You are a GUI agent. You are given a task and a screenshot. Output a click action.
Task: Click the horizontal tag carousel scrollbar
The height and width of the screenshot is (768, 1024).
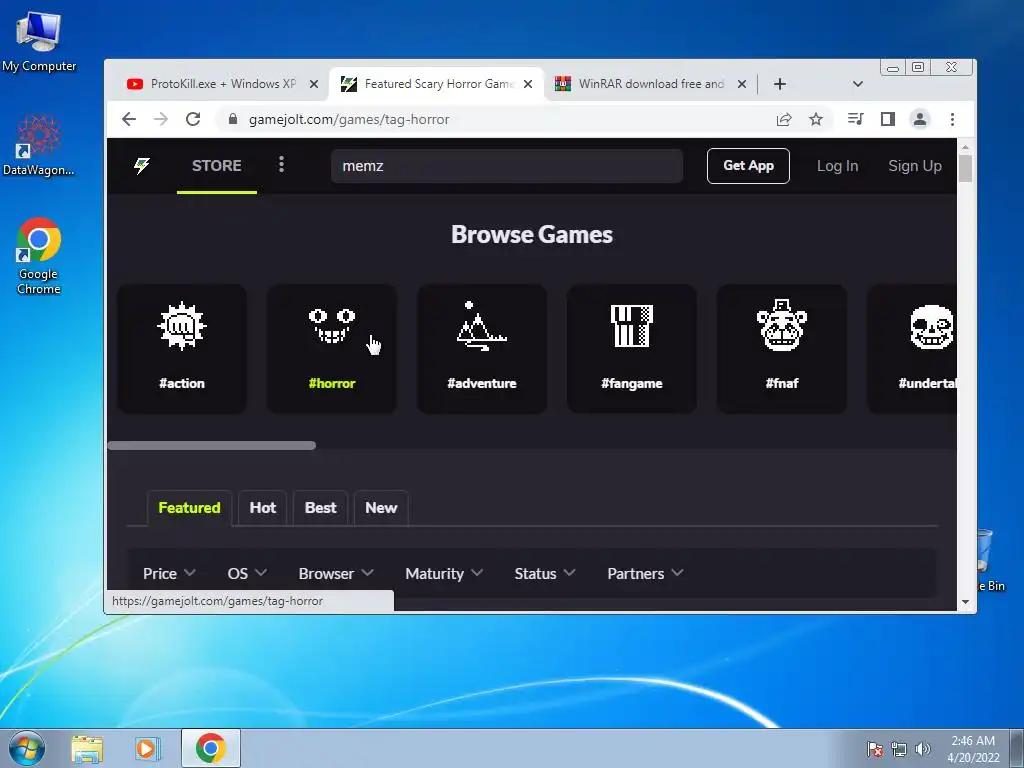(212, 445)
